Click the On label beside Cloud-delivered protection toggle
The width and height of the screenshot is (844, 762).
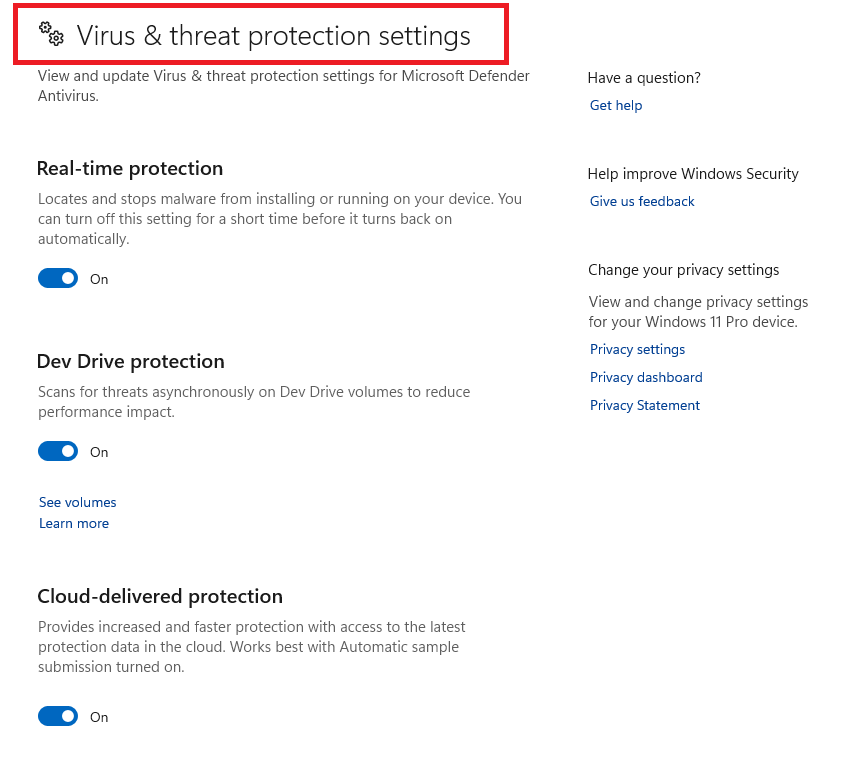(99, 718)
